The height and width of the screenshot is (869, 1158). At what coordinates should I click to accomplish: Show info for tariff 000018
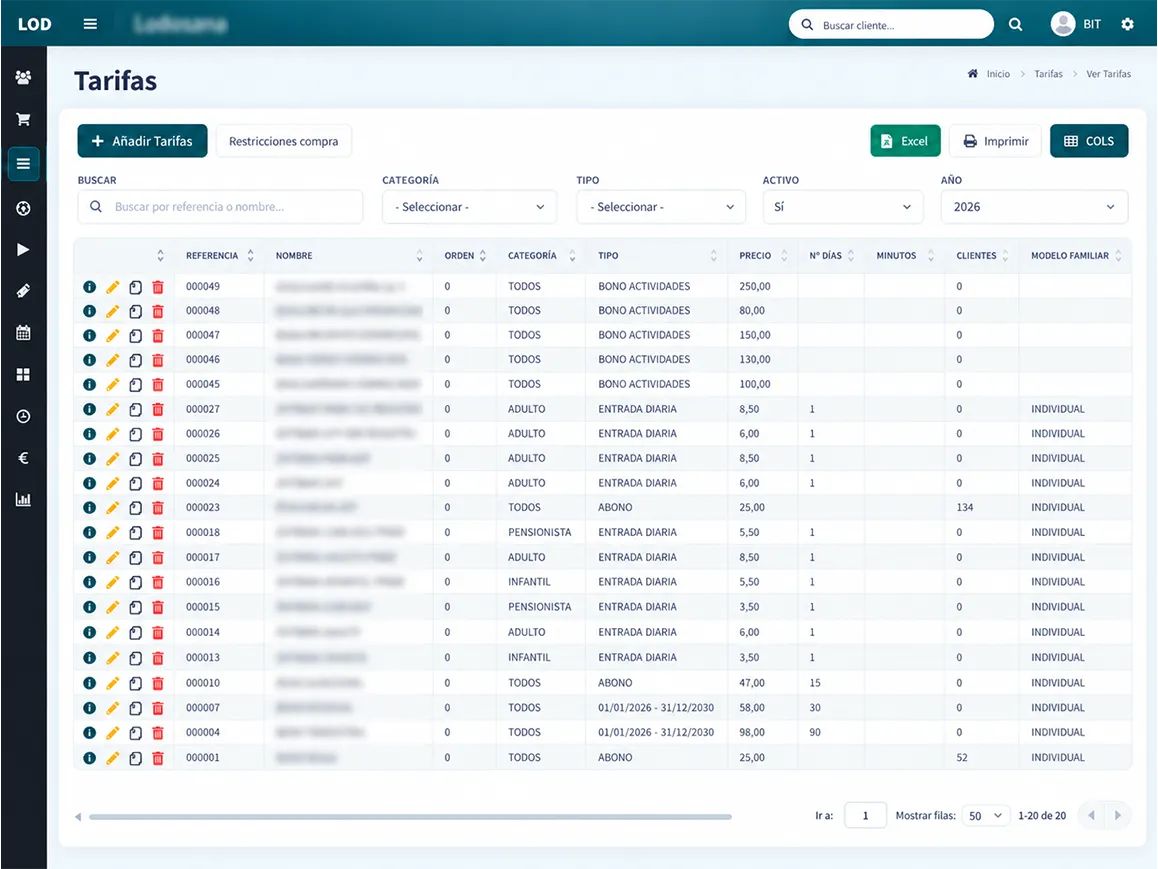click(89, 532)
